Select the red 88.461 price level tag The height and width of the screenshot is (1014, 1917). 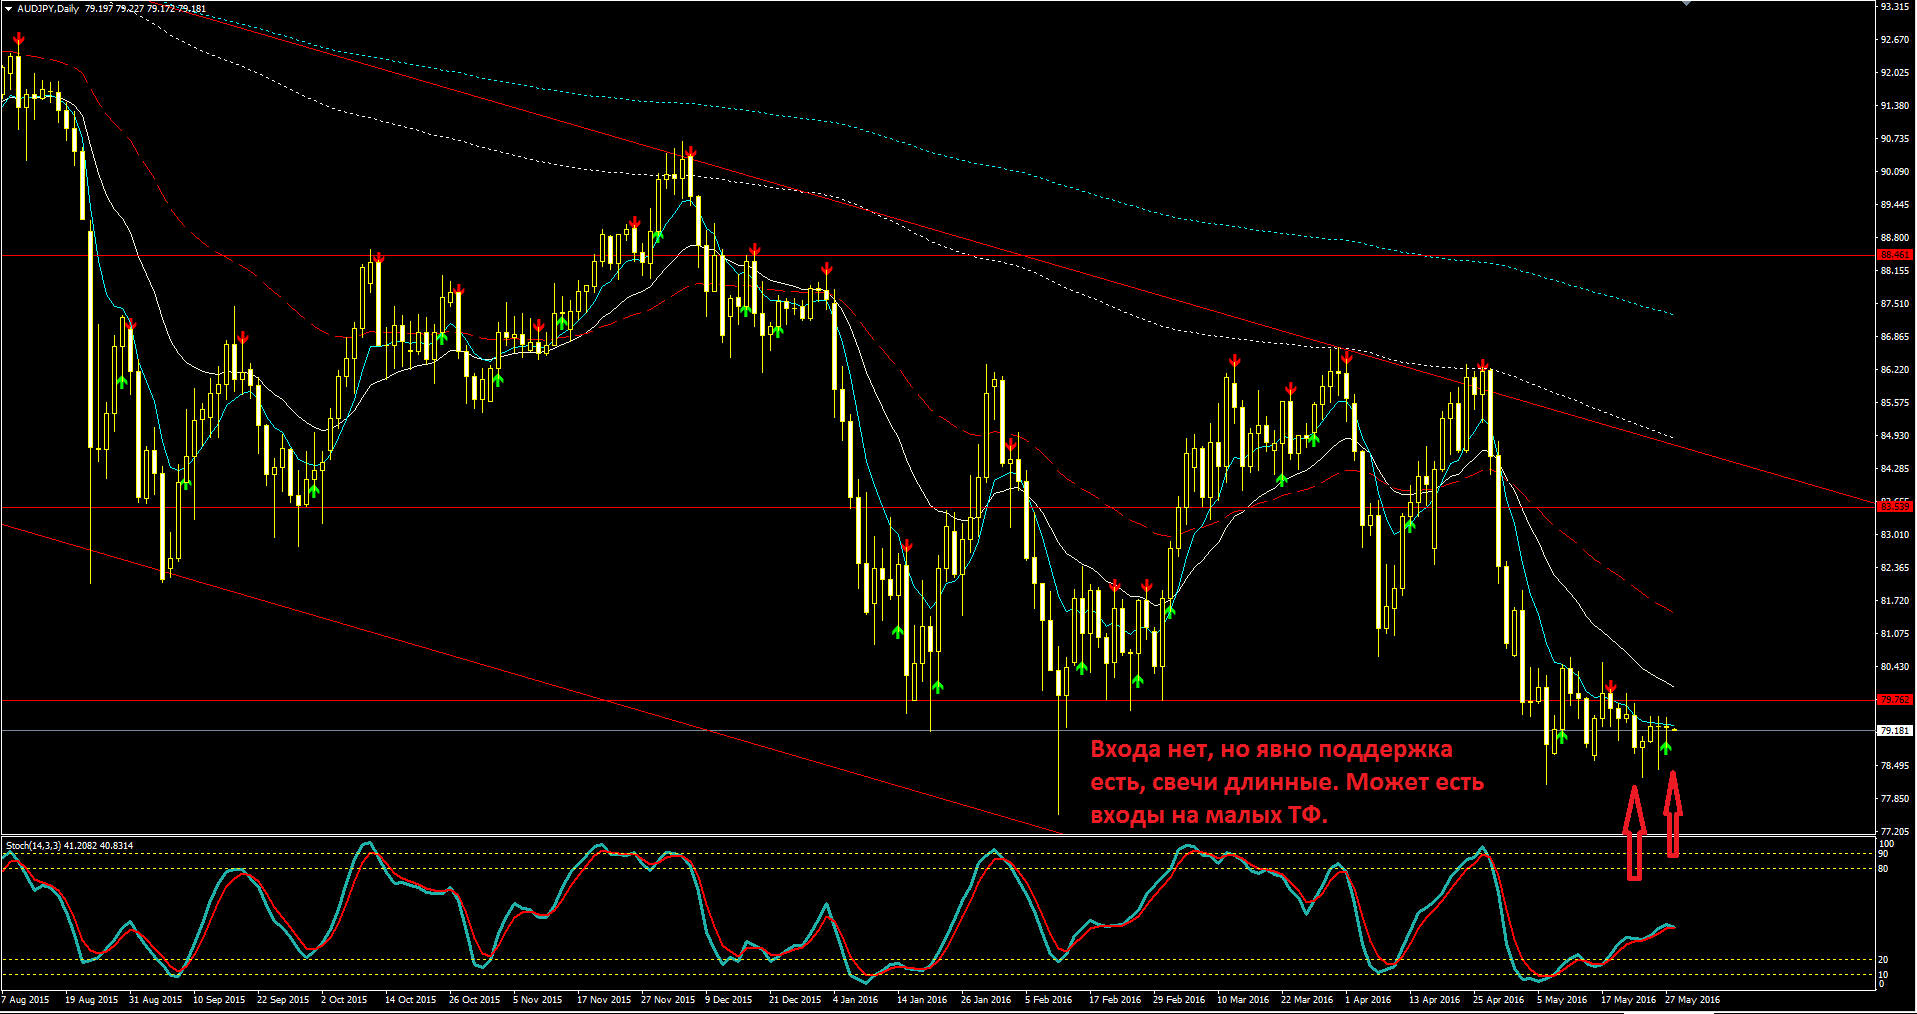(x=1895, y=255)
